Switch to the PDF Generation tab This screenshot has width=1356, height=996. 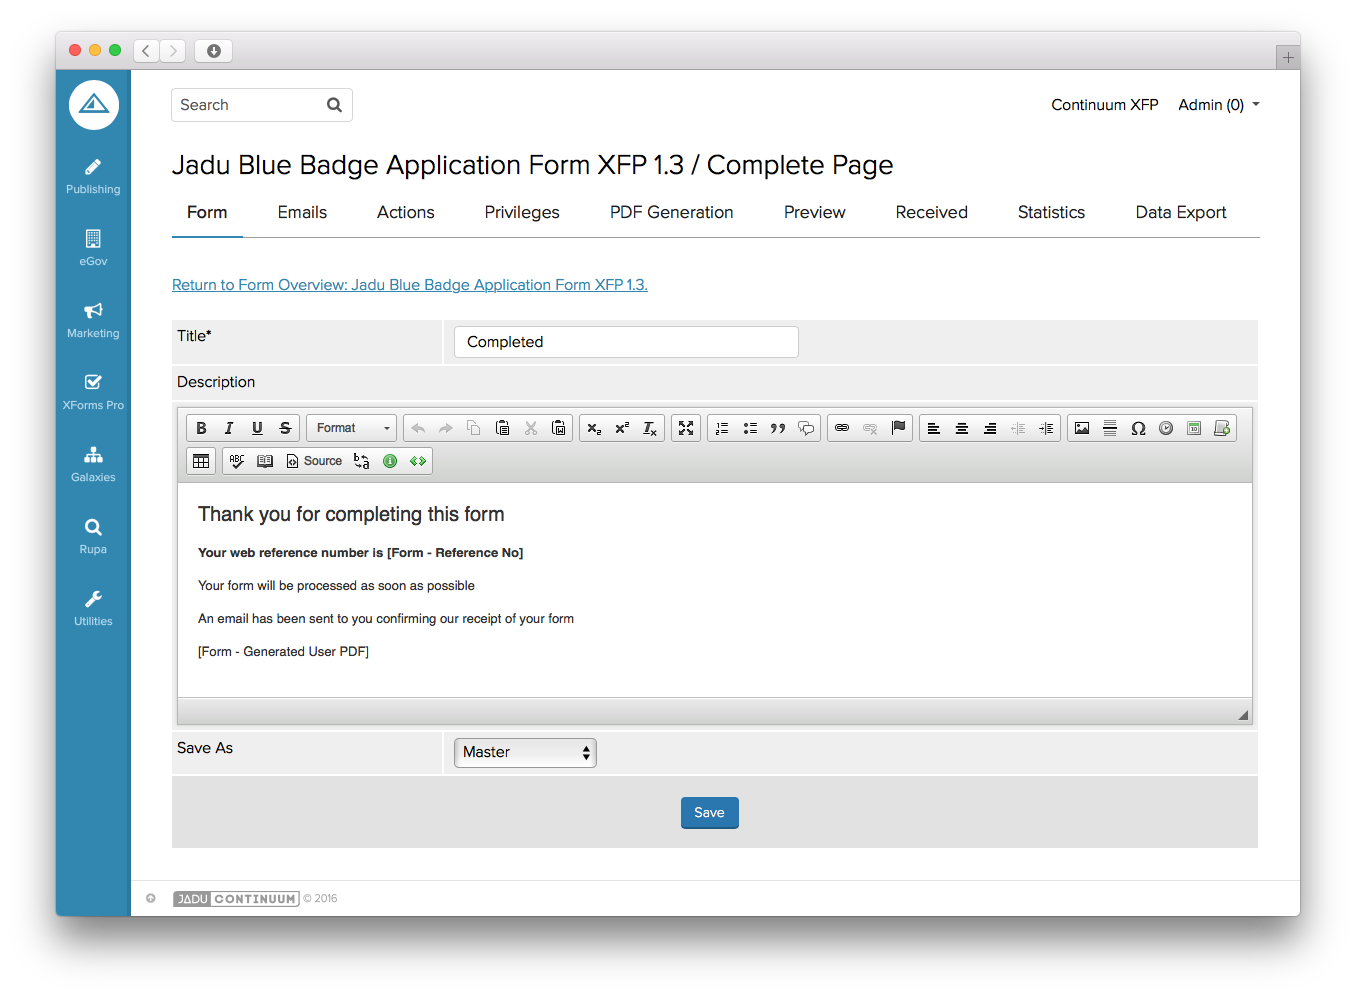click(x=671, y=212)
